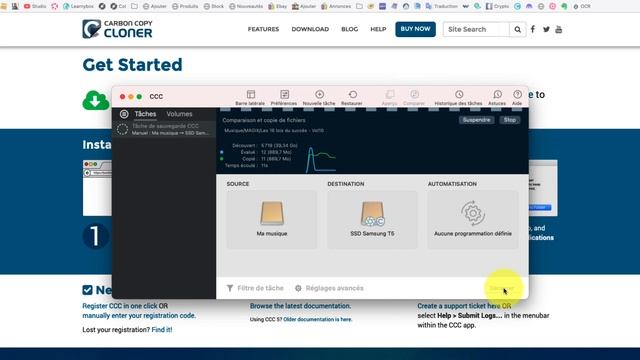The height and width of the screenshot is (360, 640).
Task: Click the throughput graph in progress panel
Action: coord(321,159)
